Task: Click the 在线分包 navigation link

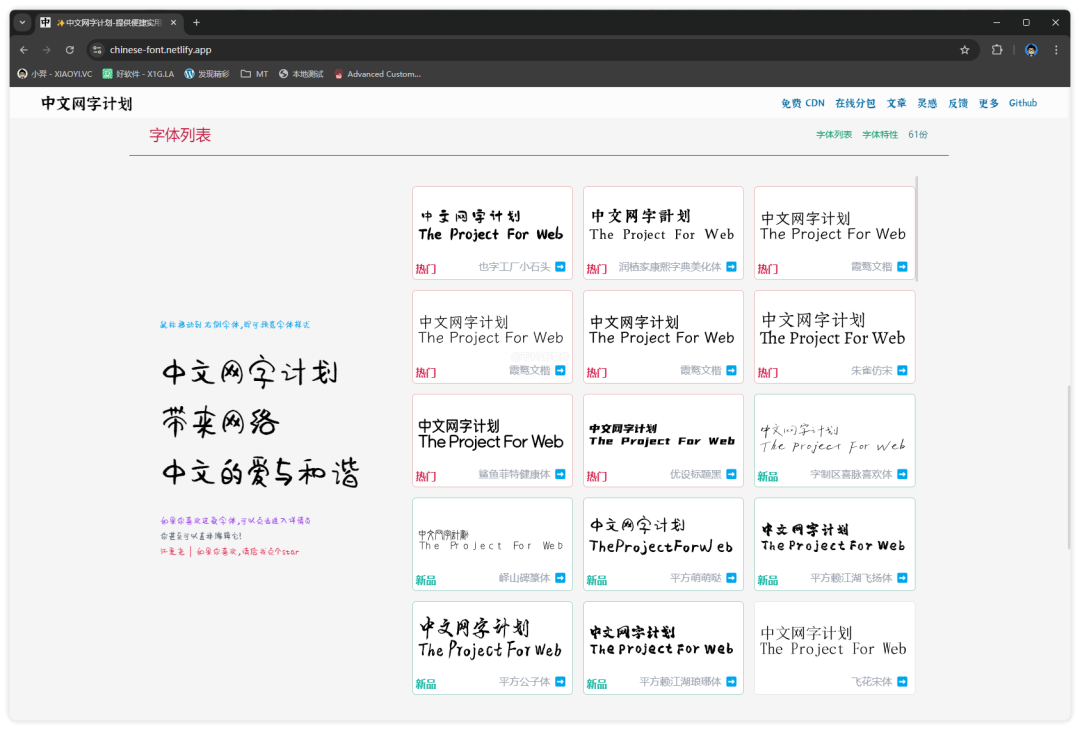Action: pyautogui.click(x=856, y=103)
